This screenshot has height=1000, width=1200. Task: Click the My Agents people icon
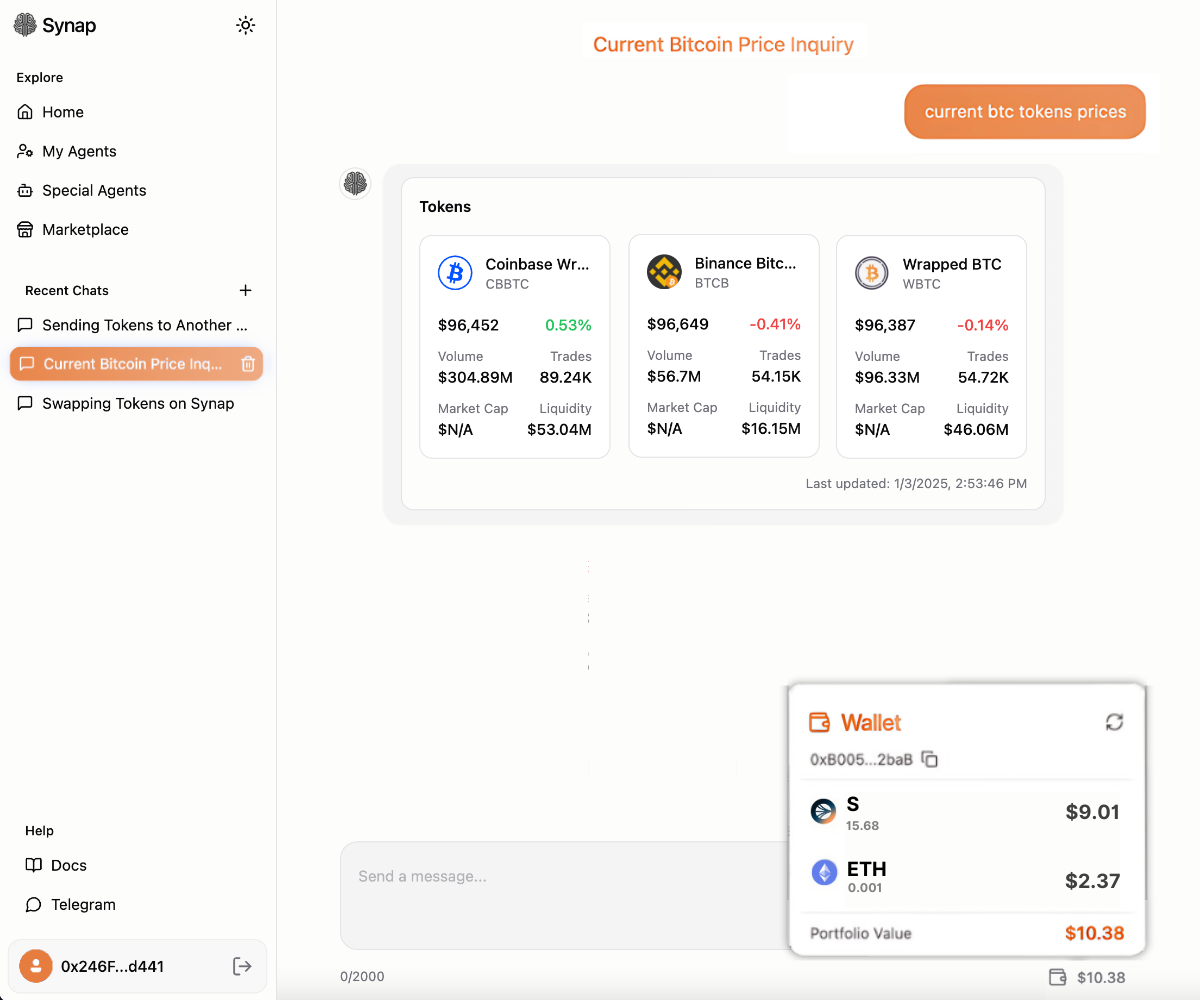[25, 151]
